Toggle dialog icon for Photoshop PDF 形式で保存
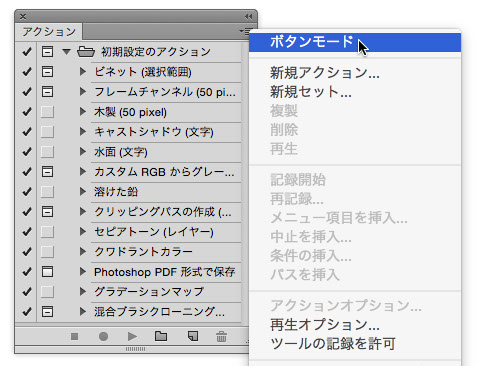Viewport: 482px width, 366px height. click(x=47, y=272)
